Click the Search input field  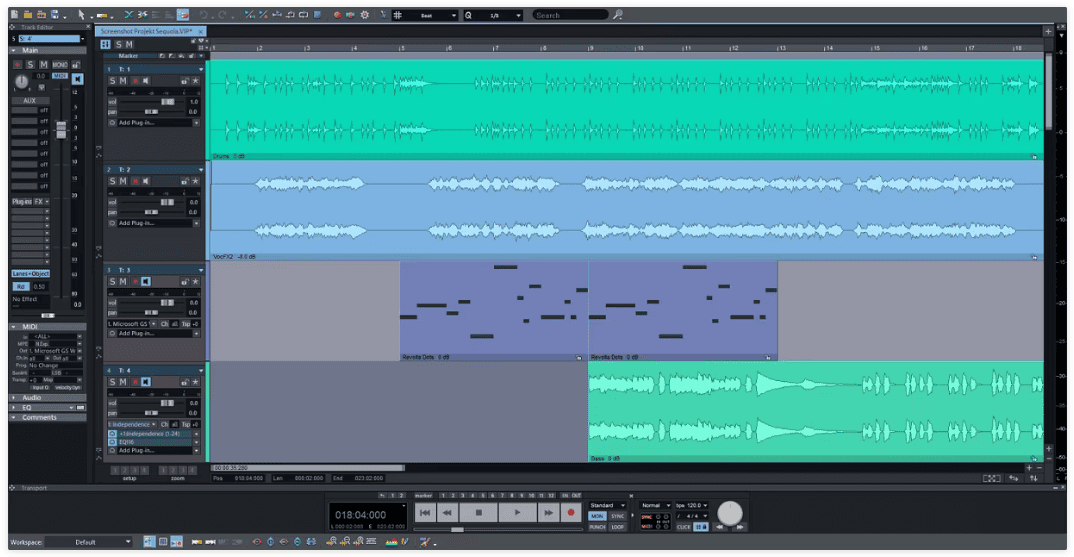(570, 15)
